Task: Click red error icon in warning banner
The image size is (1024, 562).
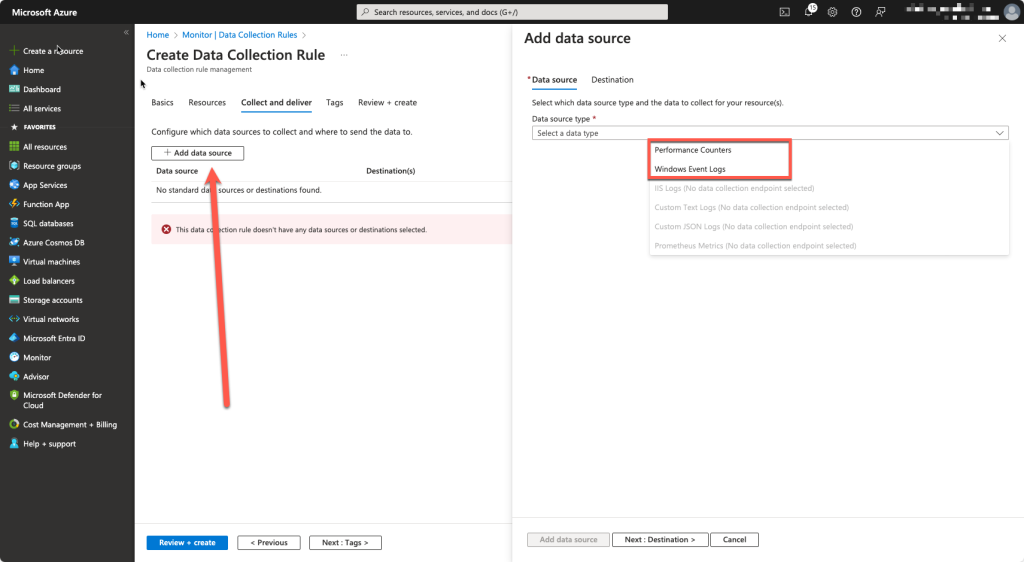Action: (167, 229)
